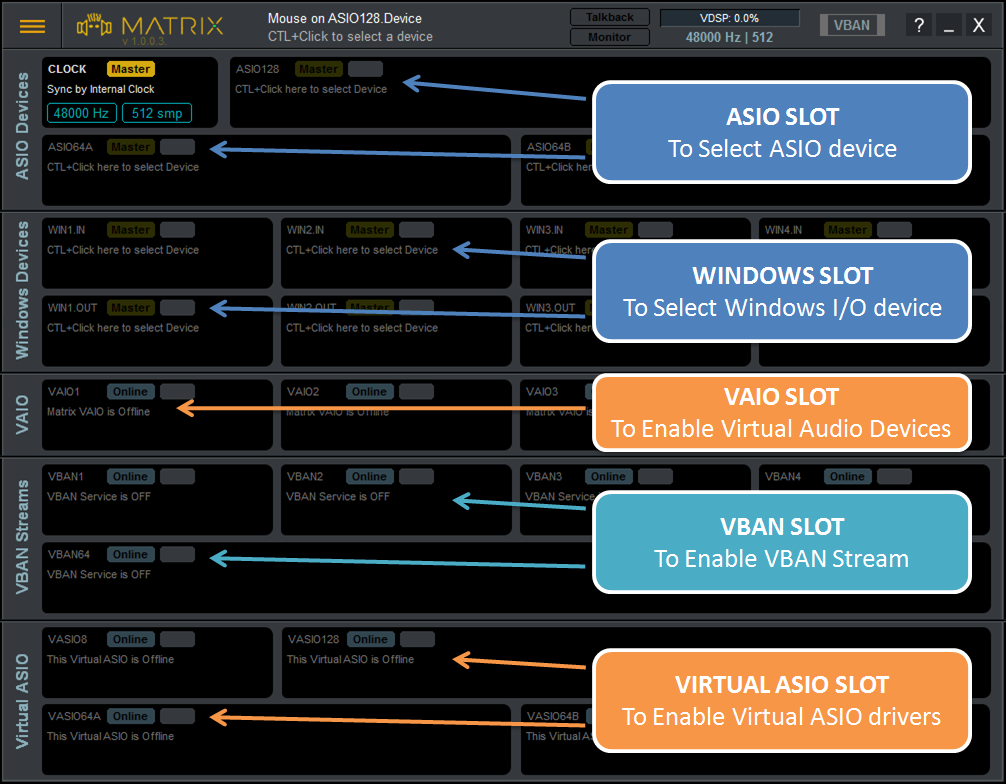This screenshot has width=1006, height=784.
Task: Toggle Master on the ASIO64A slot
Action: (x=131, y=147)
